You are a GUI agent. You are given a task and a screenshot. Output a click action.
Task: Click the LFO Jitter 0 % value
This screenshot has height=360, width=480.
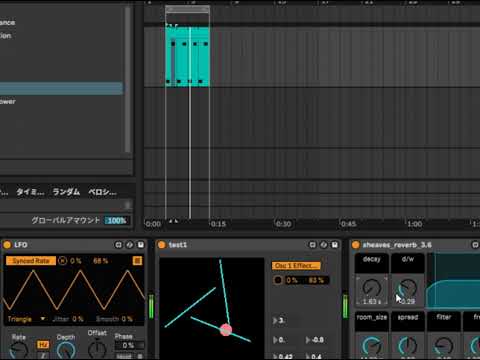click(78, 319)
